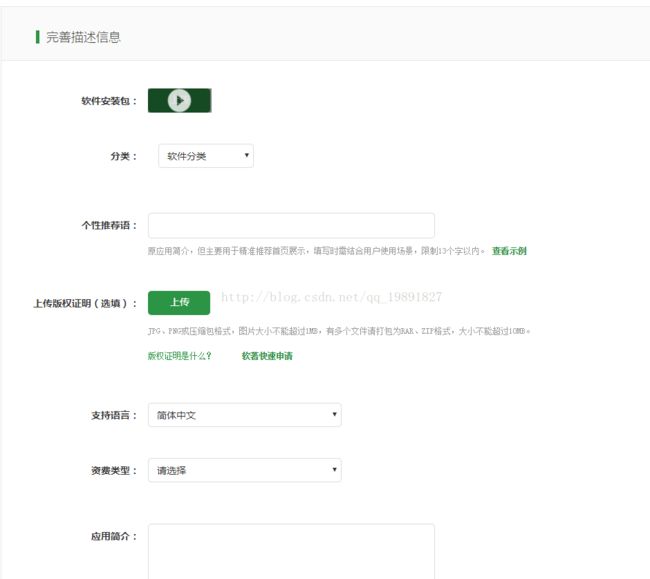Click the 分类 label

pyautogui.click(x=124, y=156)
